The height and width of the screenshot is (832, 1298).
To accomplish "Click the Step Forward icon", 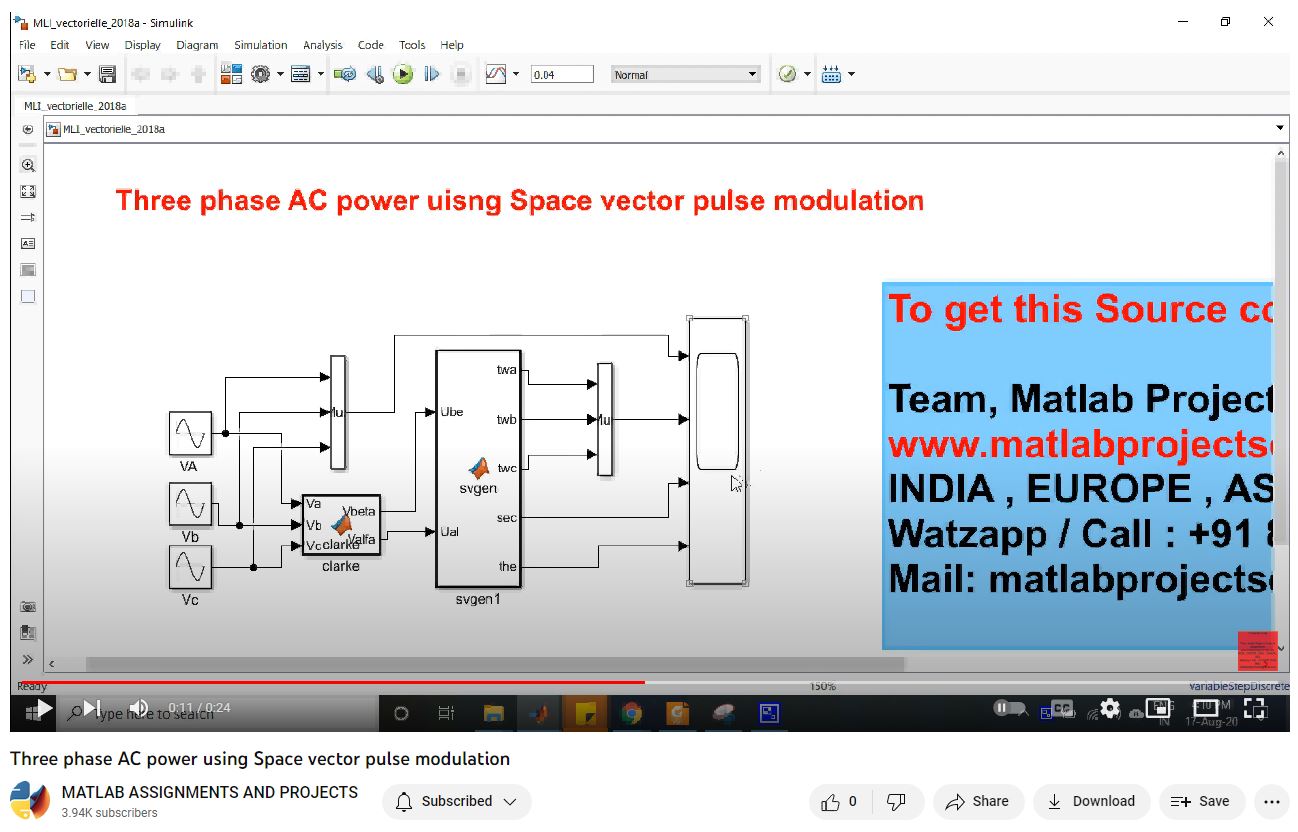I will [x=432, y=74].
